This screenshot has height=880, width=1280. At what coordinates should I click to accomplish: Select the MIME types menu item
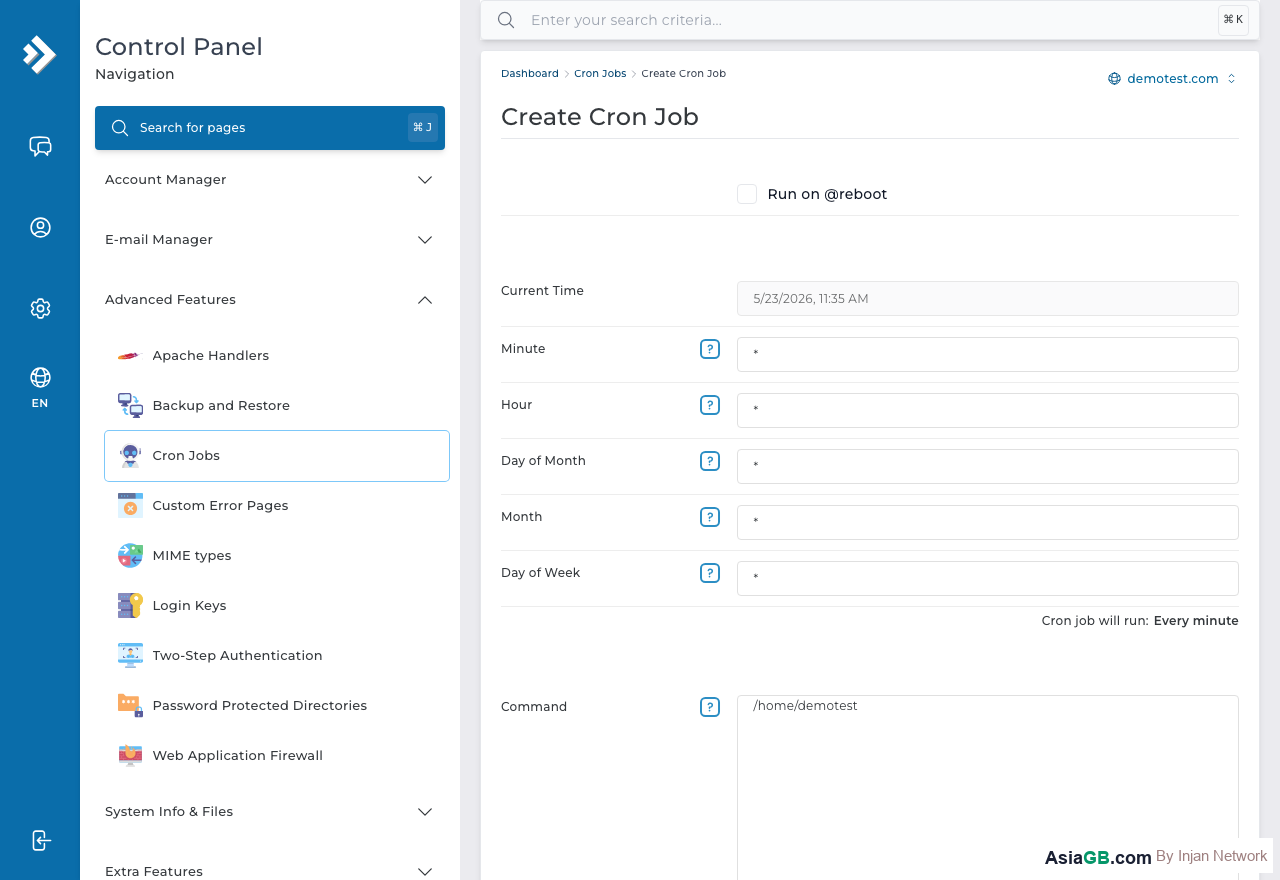[x=277, y=556]
